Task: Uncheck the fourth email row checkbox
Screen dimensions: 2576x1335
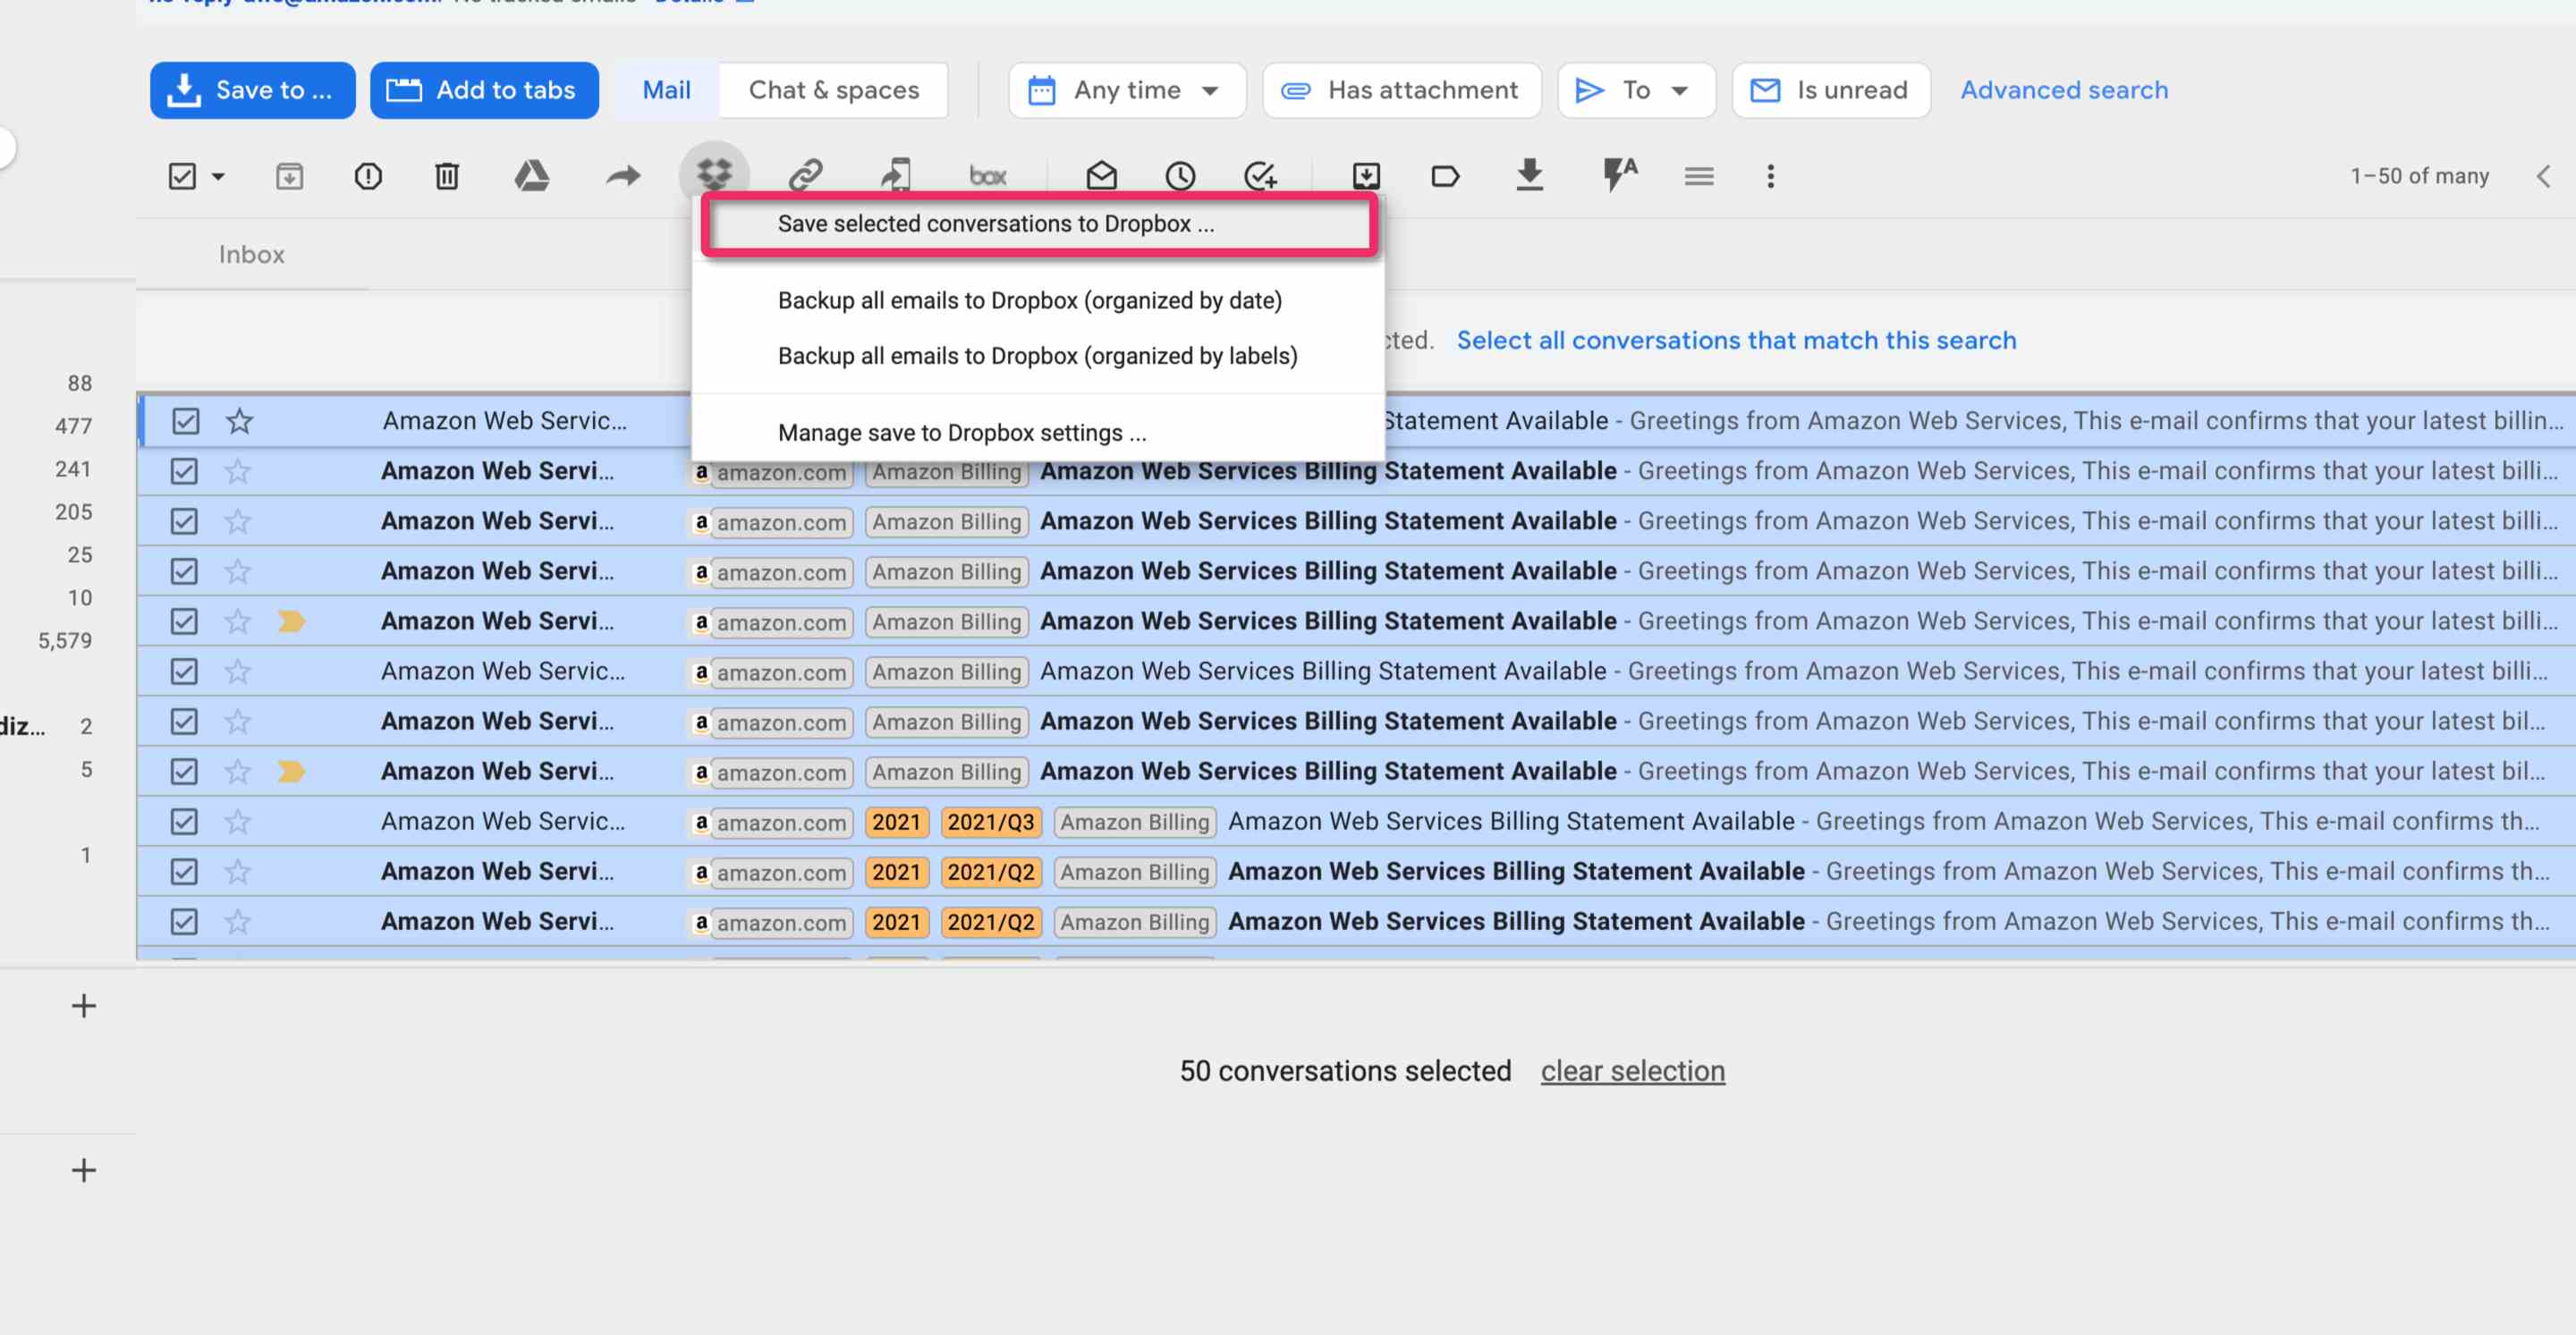Action: [184, 571]
